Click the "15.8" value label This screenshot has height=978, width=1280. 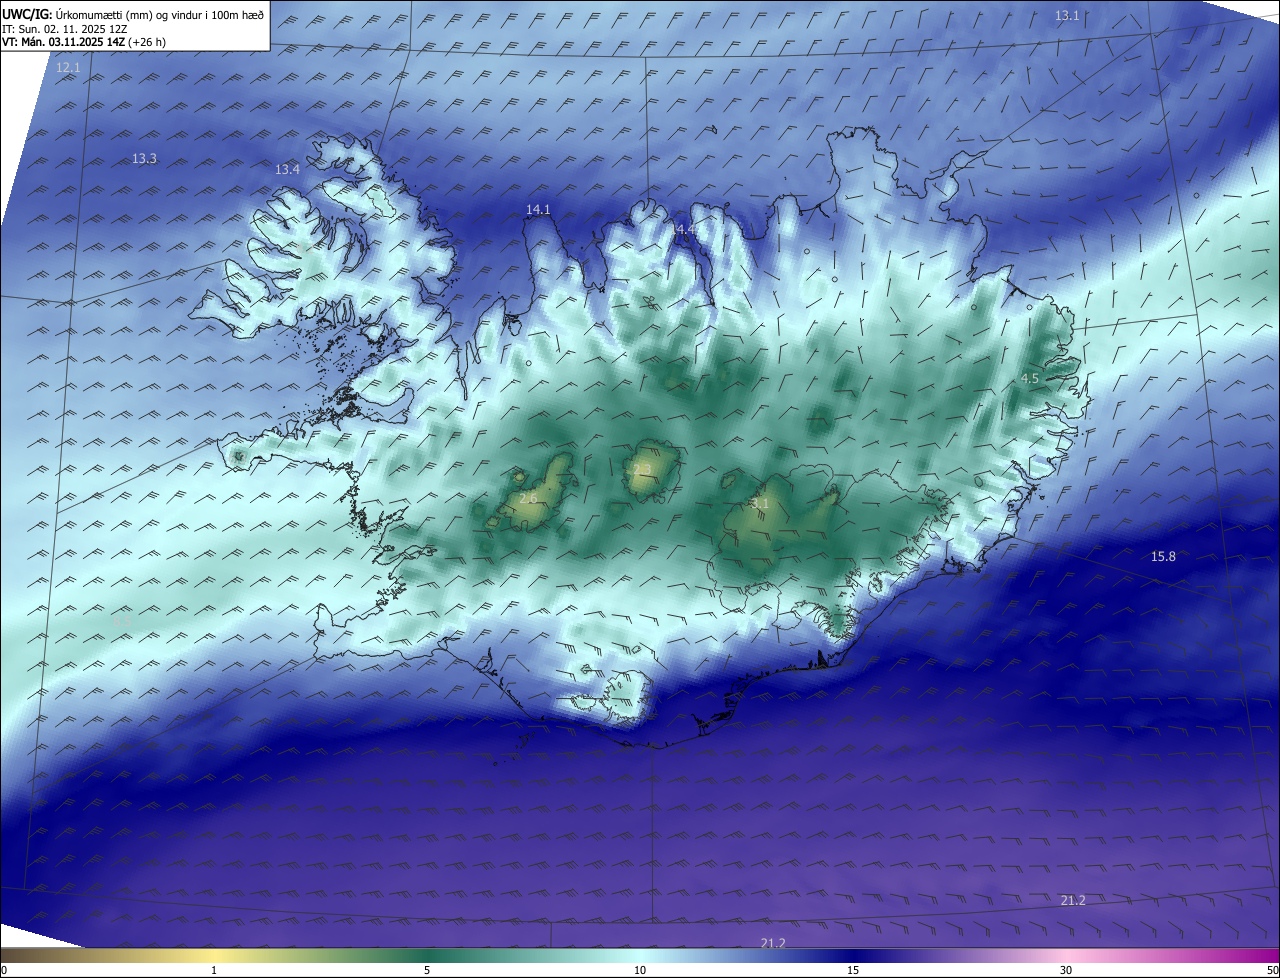tap(1163, 556)
